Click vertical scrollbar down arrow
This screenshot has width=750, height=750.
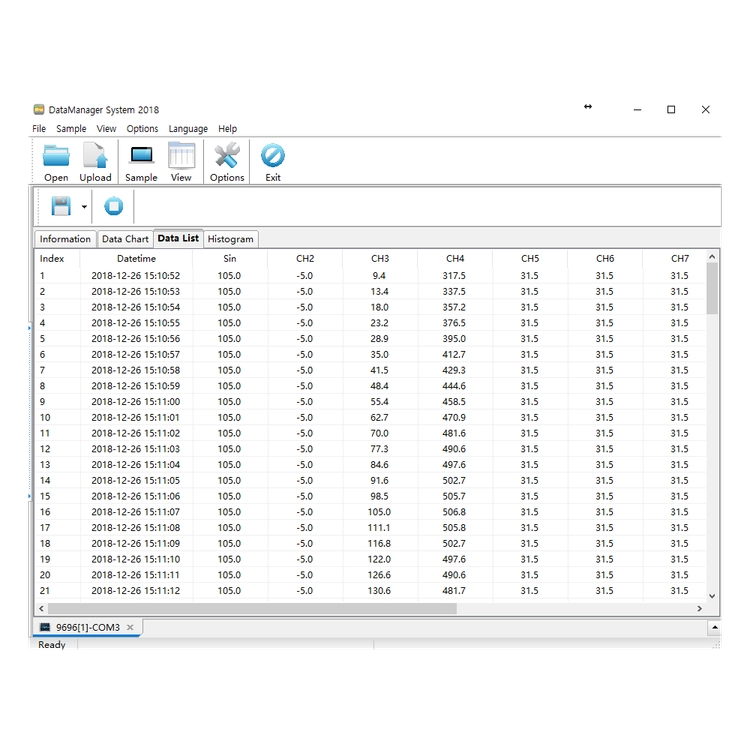(712, 596)
